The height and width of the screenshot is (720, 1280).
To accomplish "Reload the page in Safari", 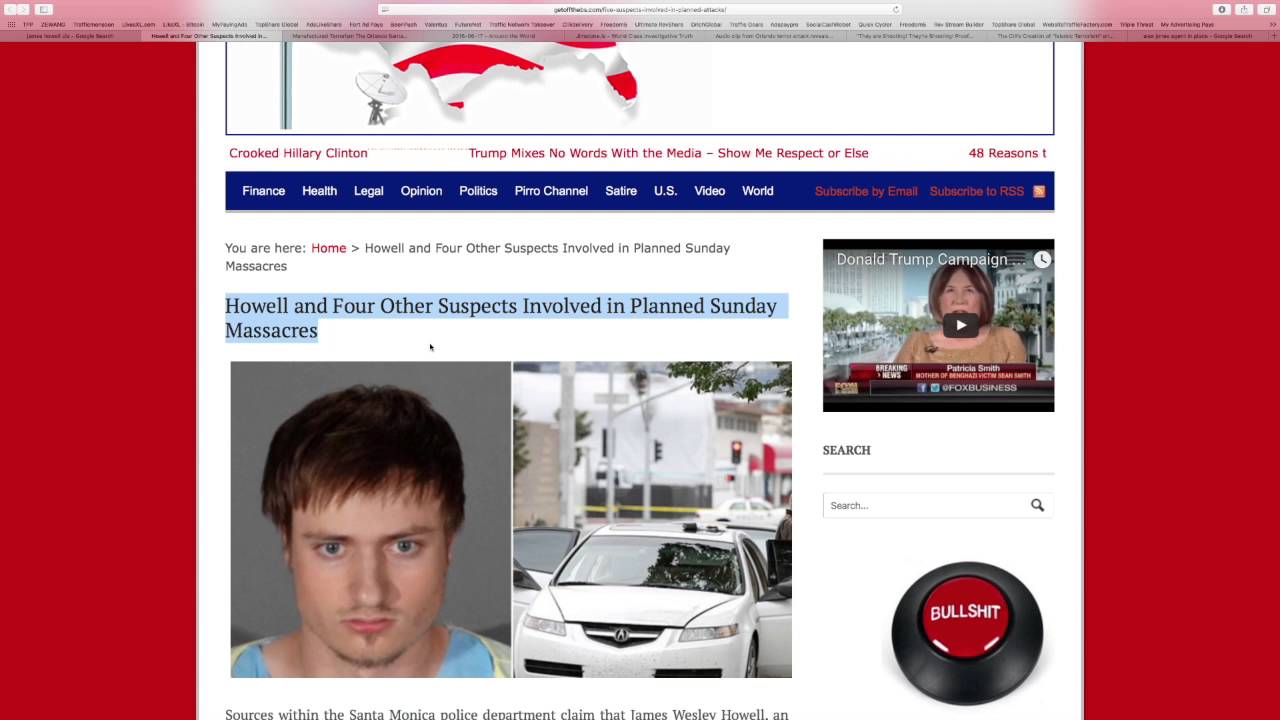I will click(896, 10).
